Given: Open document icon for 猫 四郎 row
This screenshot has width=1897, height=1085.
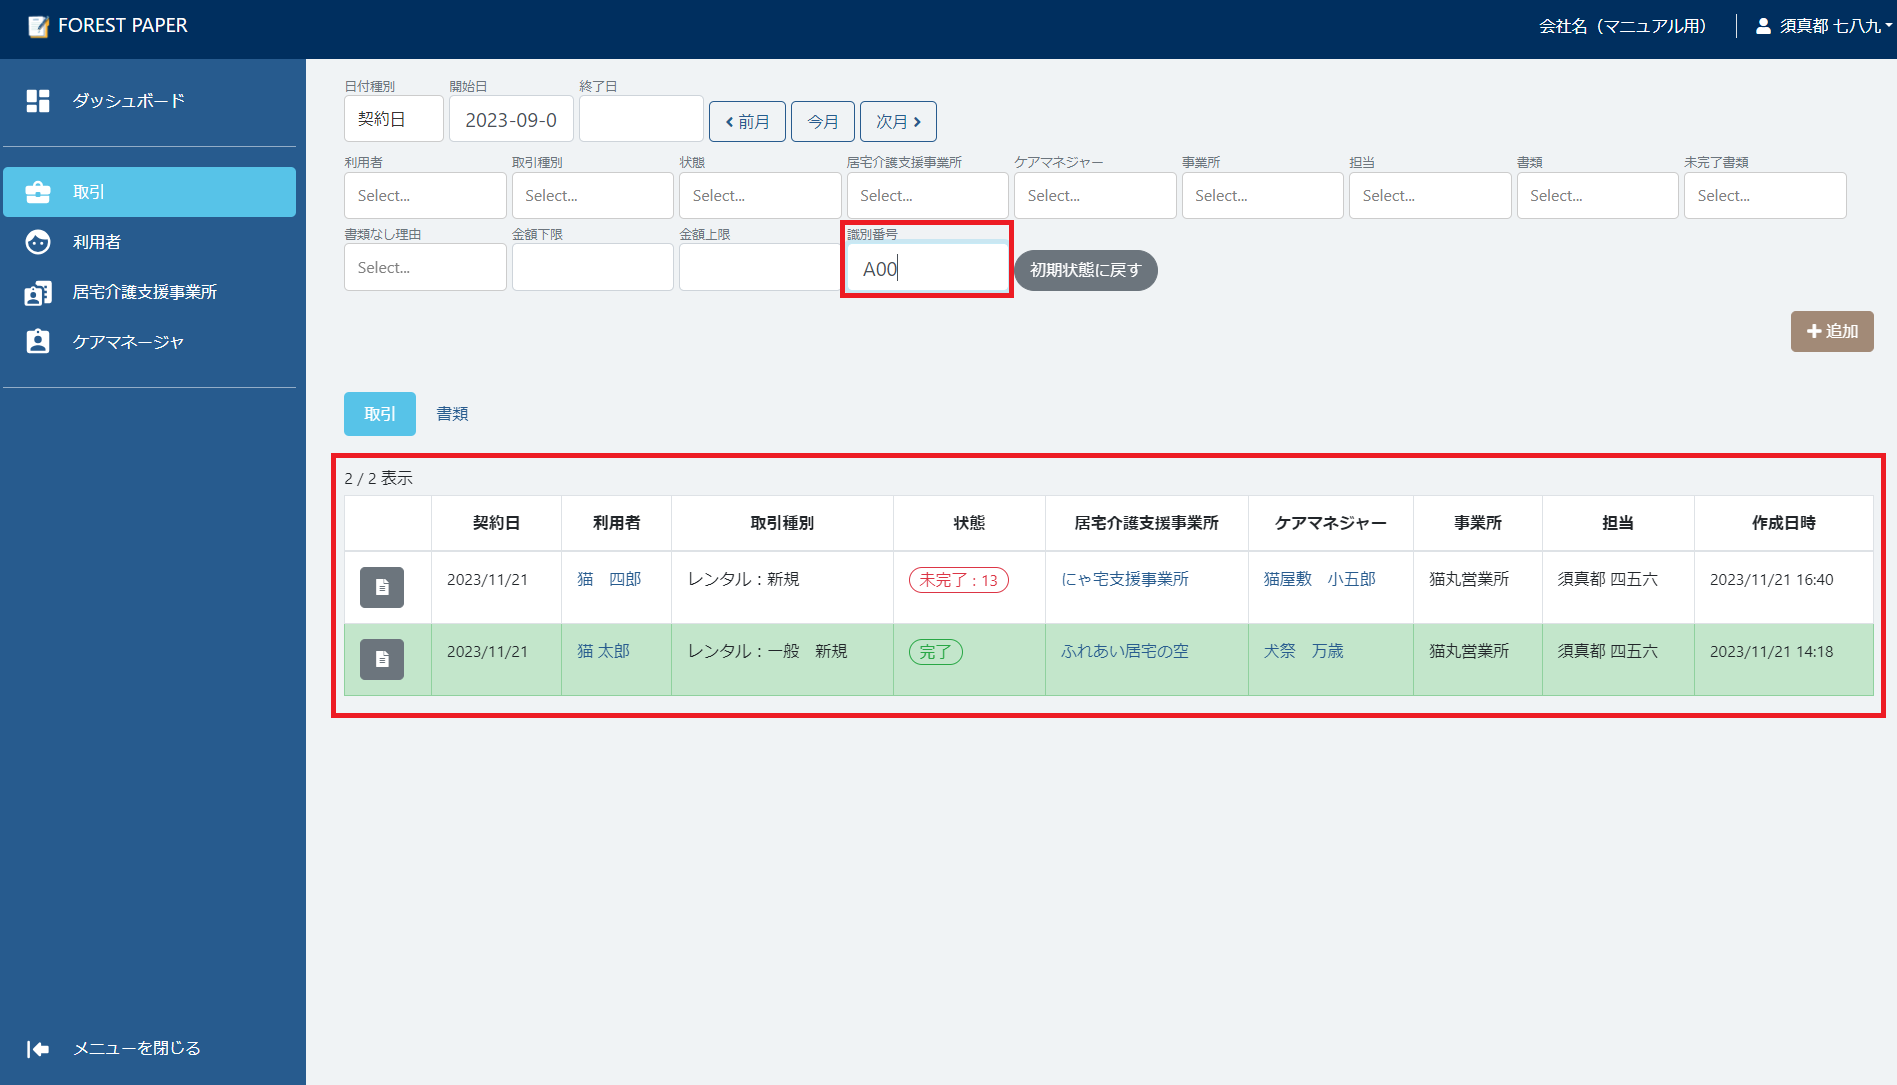Looking at the screenshot, I should coord(381,587).
